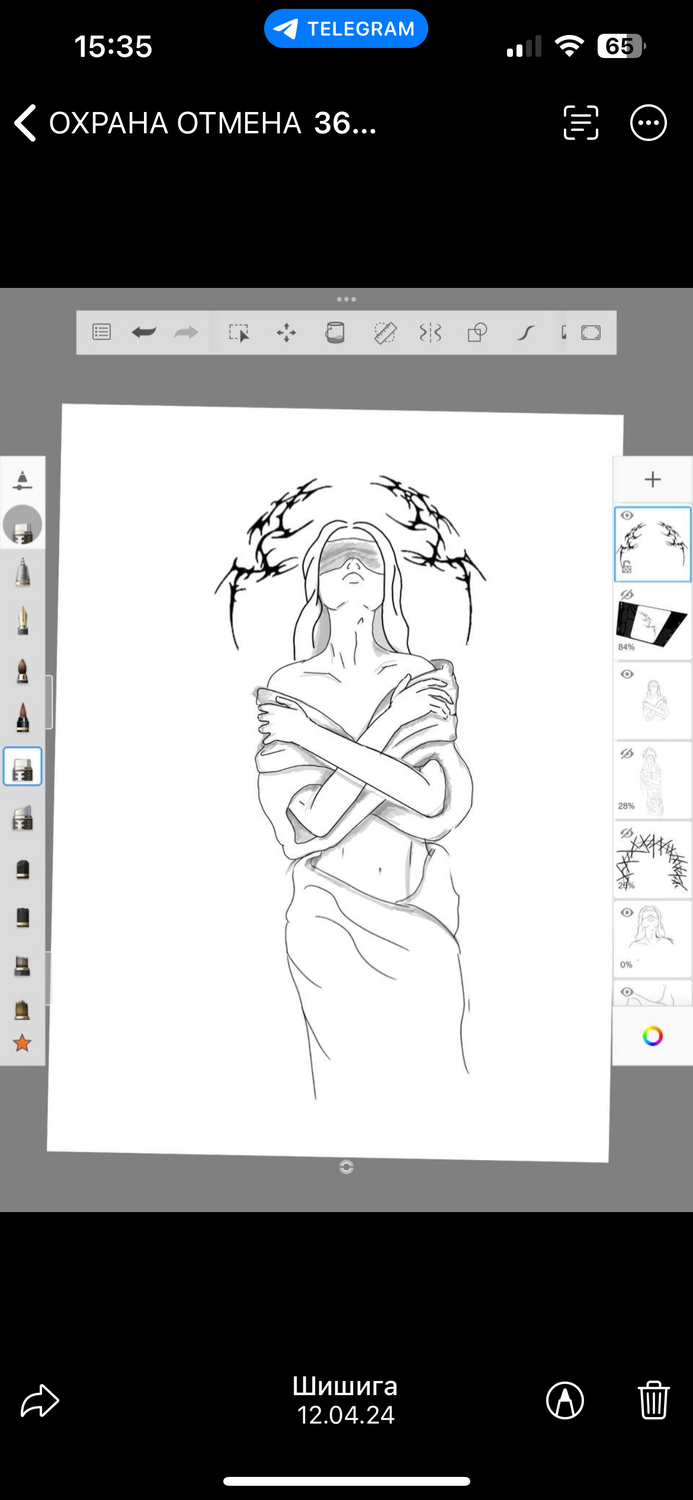Select the Fill bucket tool
This screenshot has width=693, height=1500.
pos(335,333)
